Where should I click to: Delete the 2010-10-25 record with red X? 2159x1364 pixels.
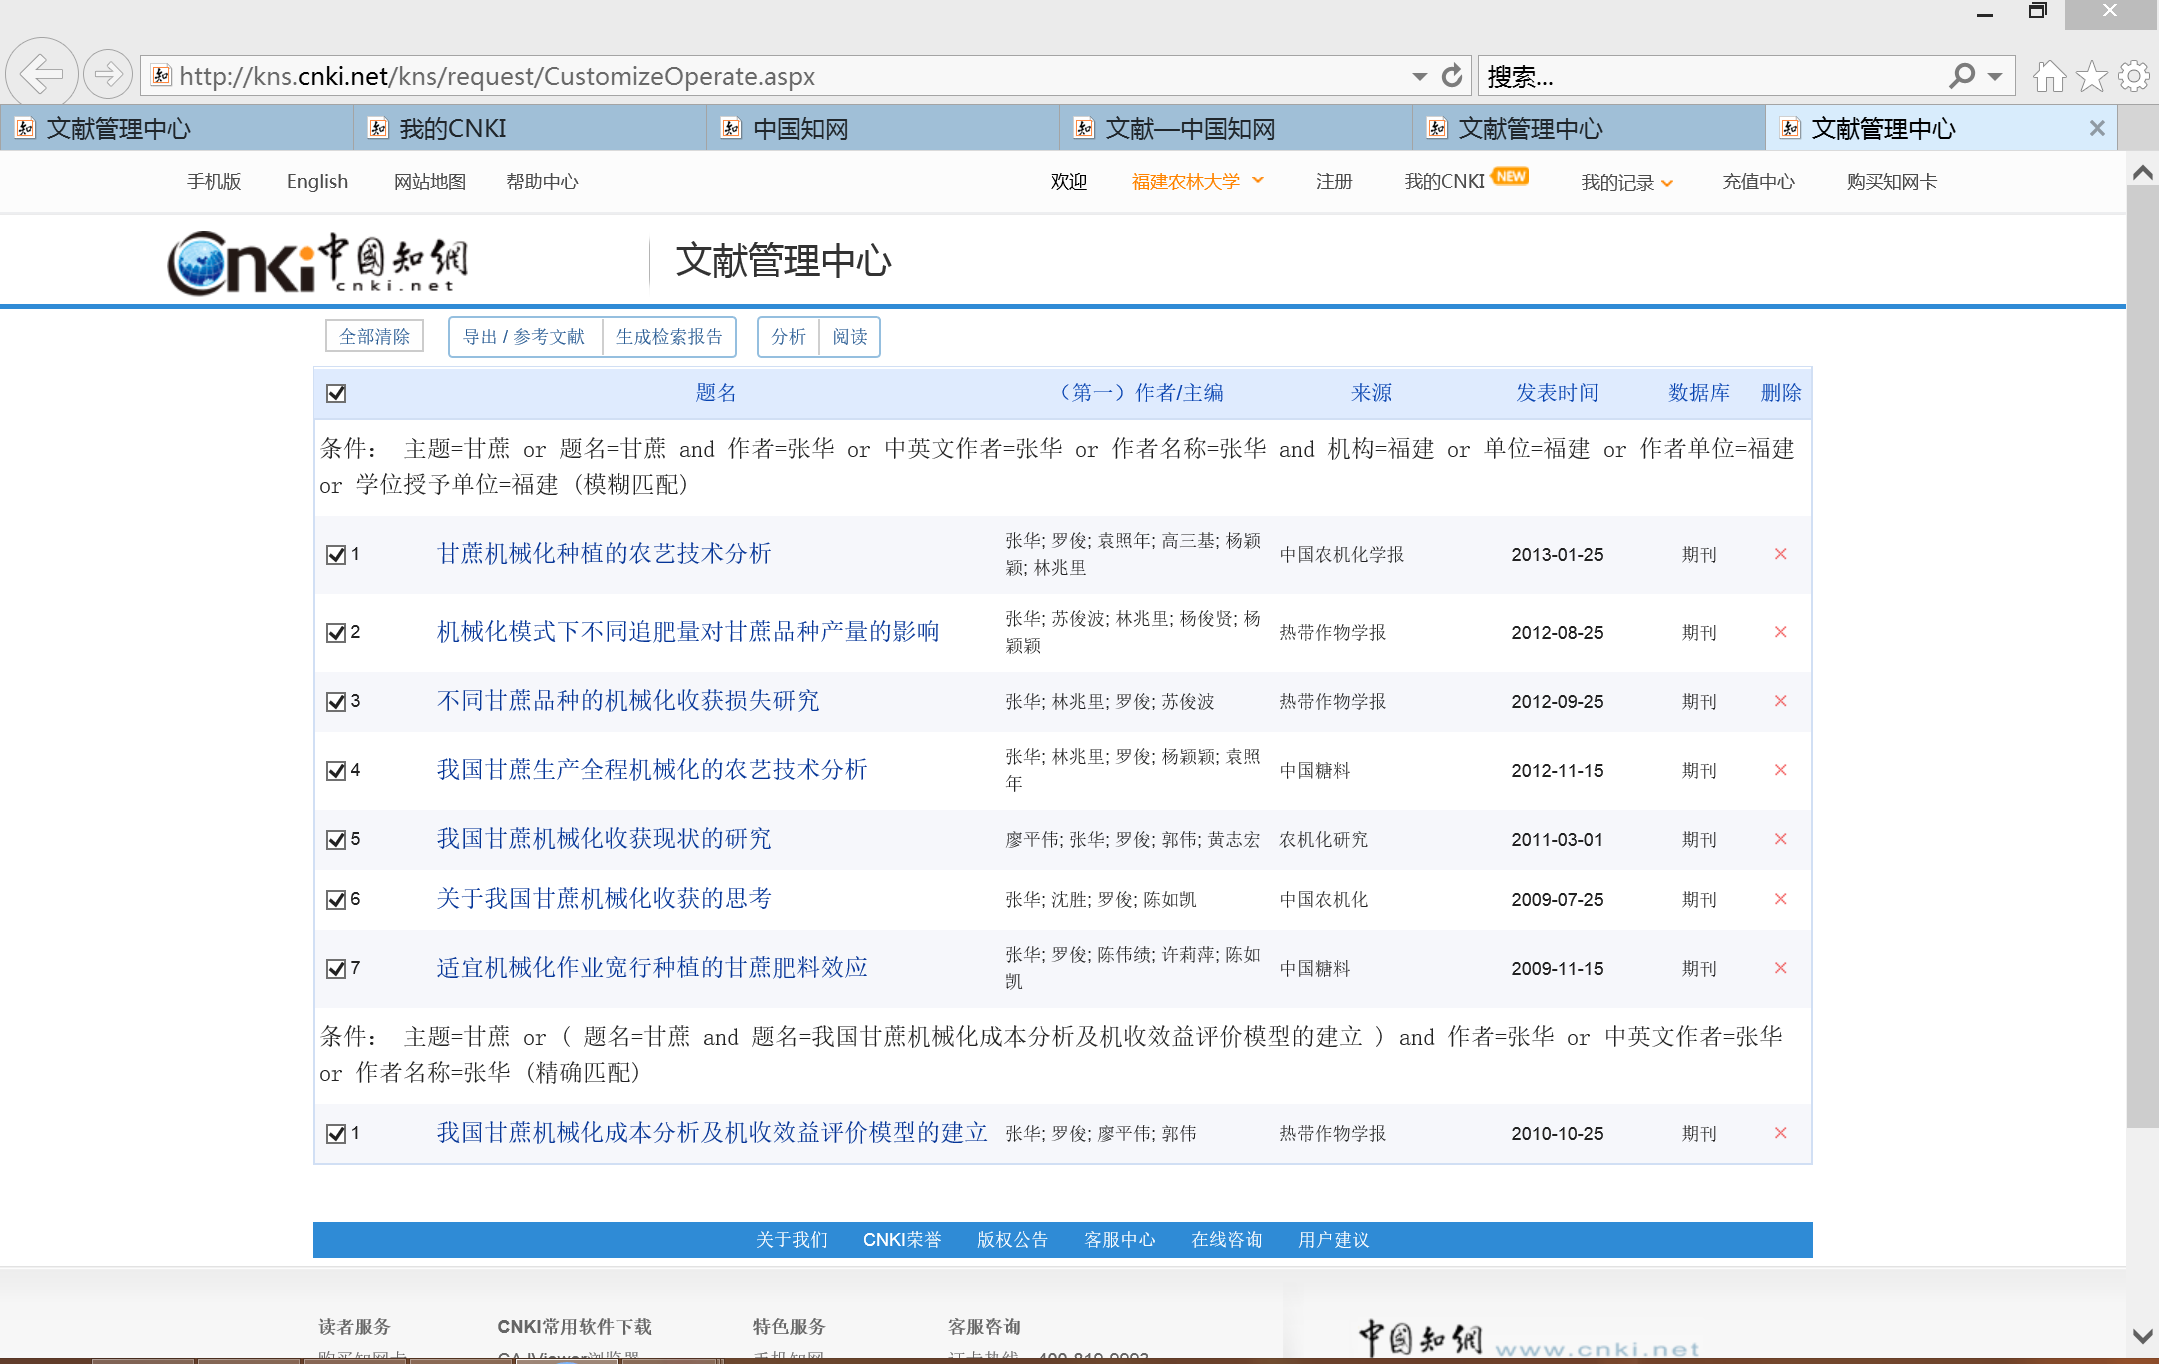1780,1133
